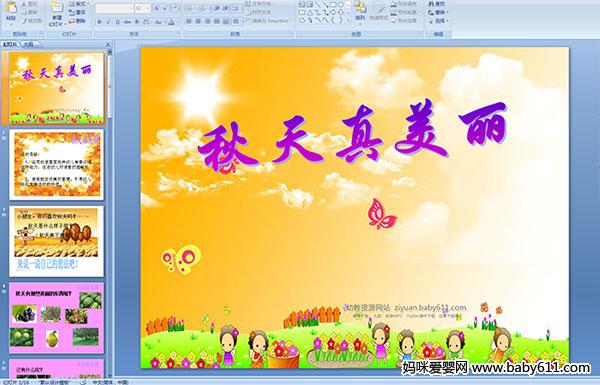
Task: Click the Delete slide icon
Action: pos(77,21)
